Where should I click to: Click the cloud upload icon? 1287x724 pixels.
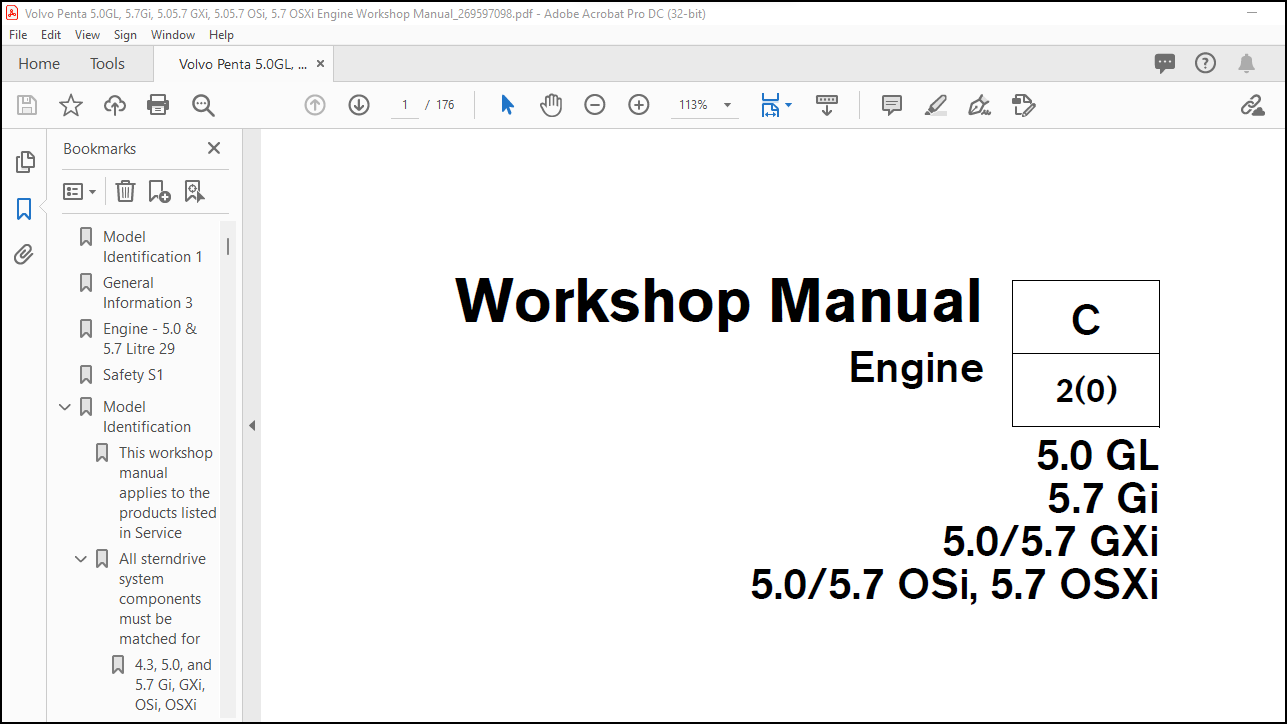click(x=115, y=105)
